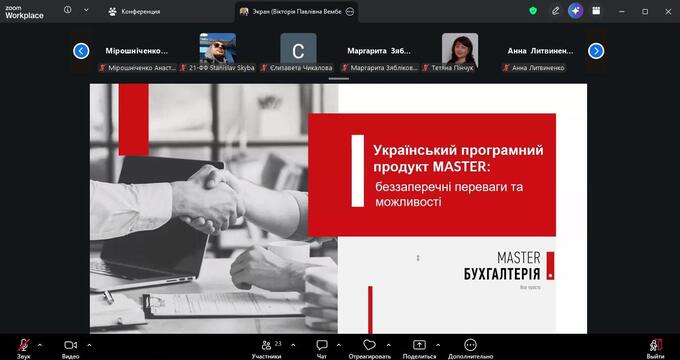This screenshot has width=680, height=360.
Task: Switch to the Конференция tab
Action: (x=134, y=12)
